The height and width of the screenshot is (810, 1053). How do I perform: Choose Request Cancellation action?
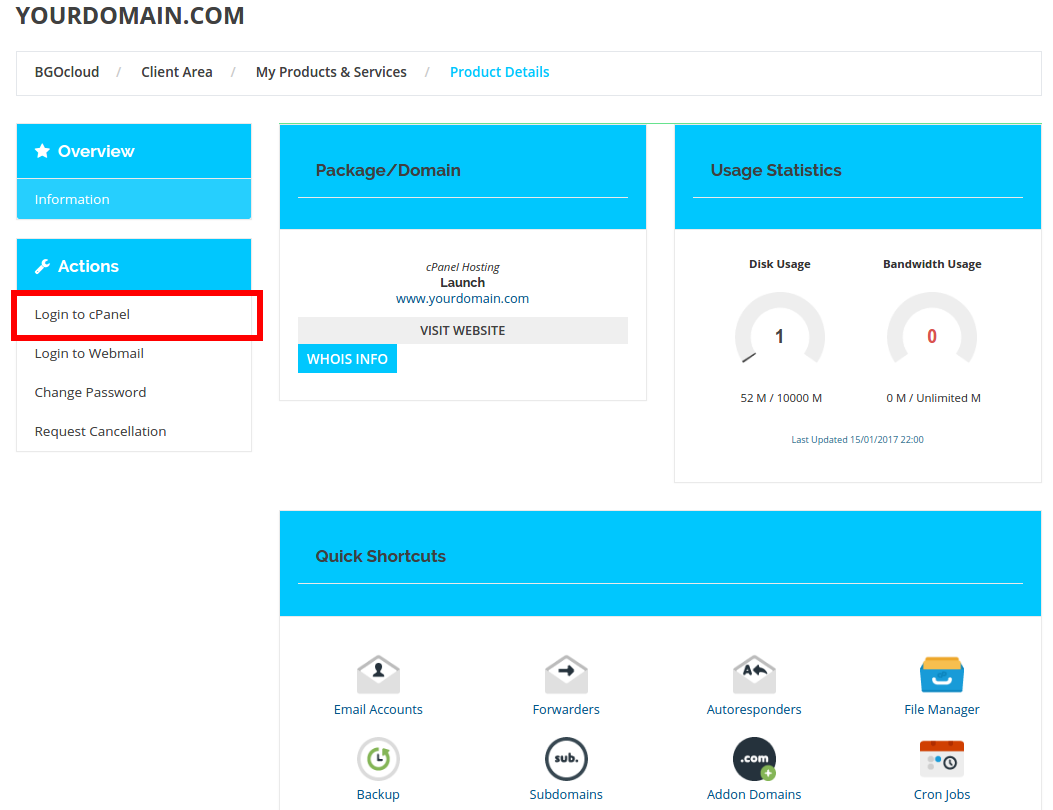(134, 431)
